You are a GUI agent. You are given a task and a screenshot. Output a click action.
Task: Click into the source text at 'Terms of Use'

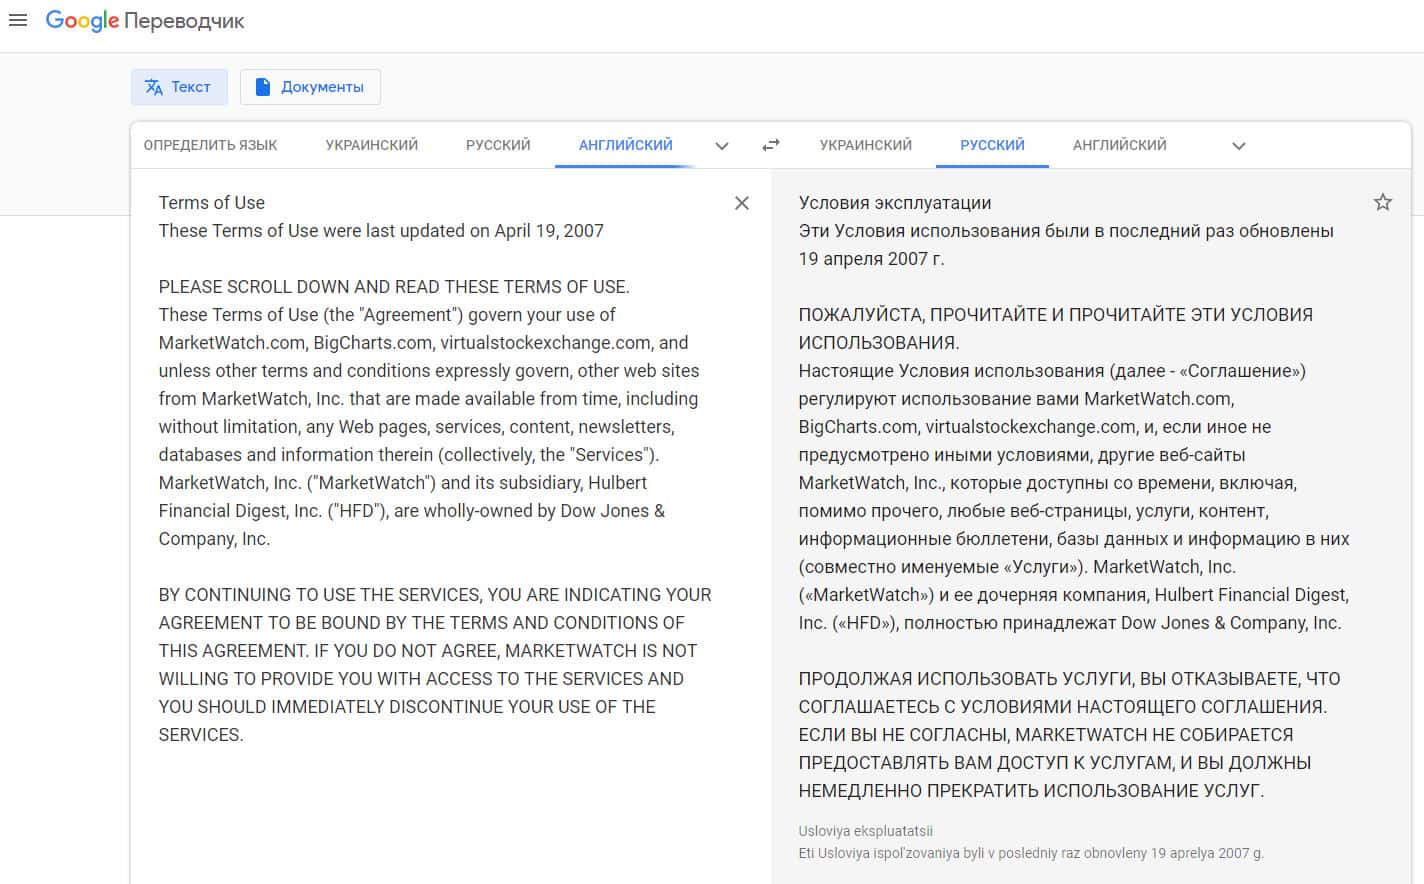pyautogui.click(x=212, y=203)
